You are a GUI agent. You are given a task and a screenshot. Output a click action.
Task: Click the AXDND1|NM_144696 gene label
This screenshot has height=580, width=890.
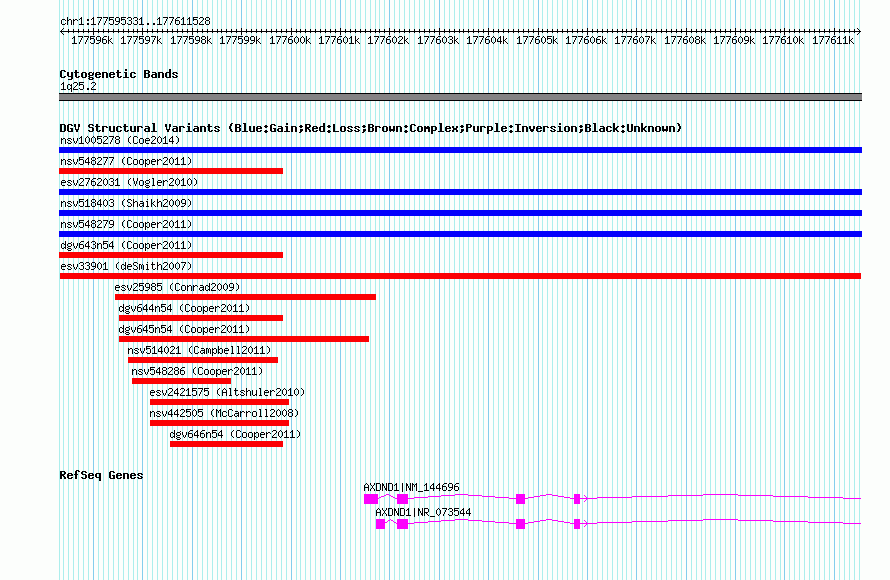click(x=412, y=487)
